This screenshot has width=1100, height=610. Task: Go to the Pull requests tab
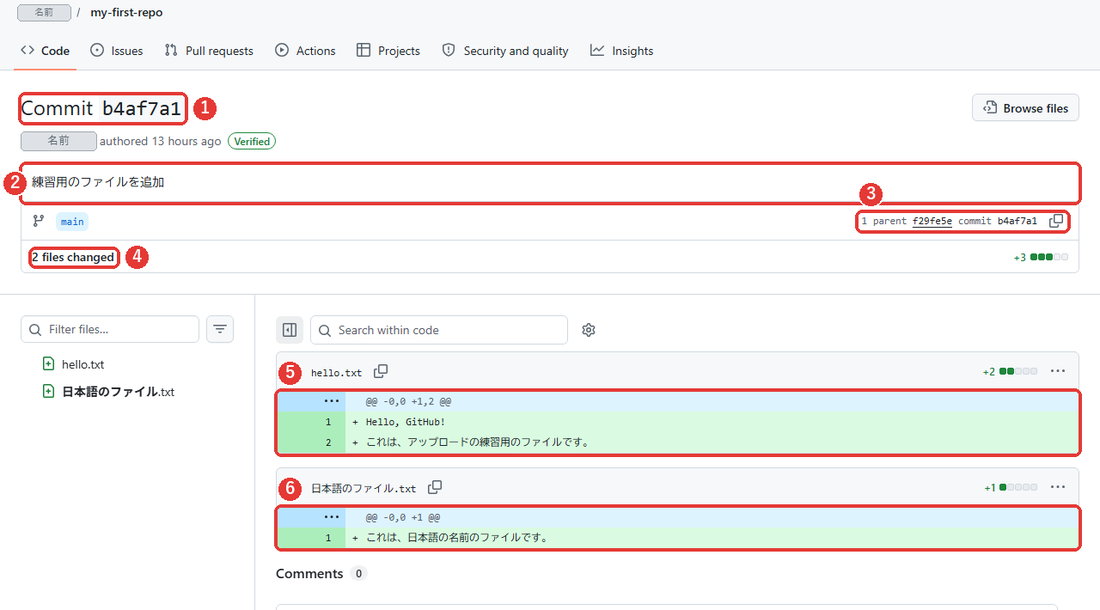[208, 50]
